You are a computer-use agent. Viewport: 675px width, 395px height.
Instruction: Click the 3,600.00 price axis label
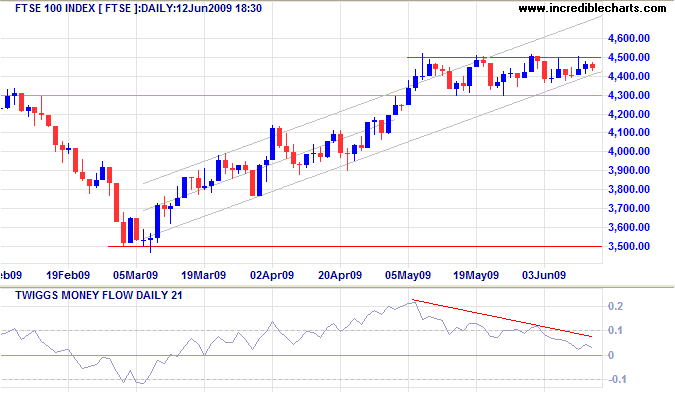pyautogui.click(x=629, y=227)
